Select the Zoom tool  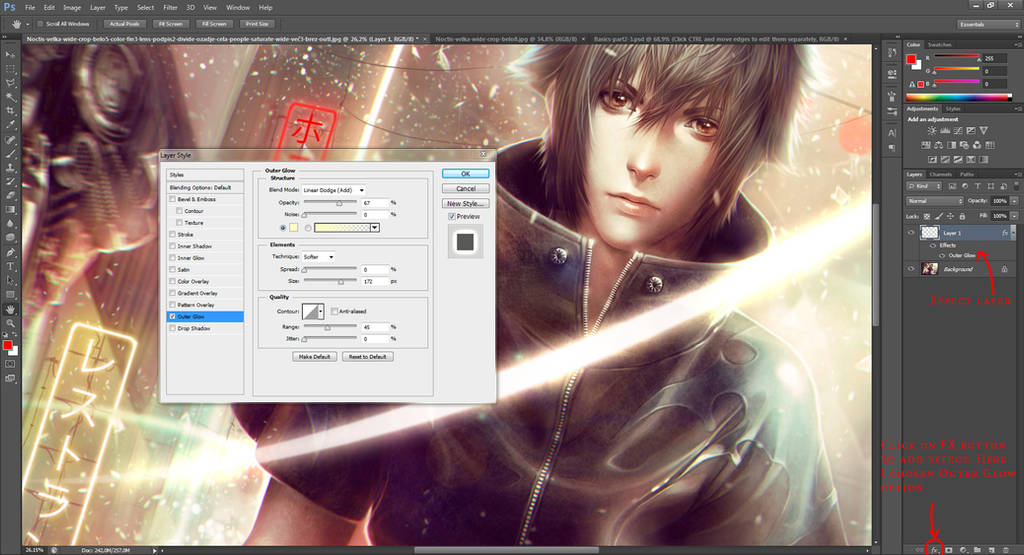(10, 323)
